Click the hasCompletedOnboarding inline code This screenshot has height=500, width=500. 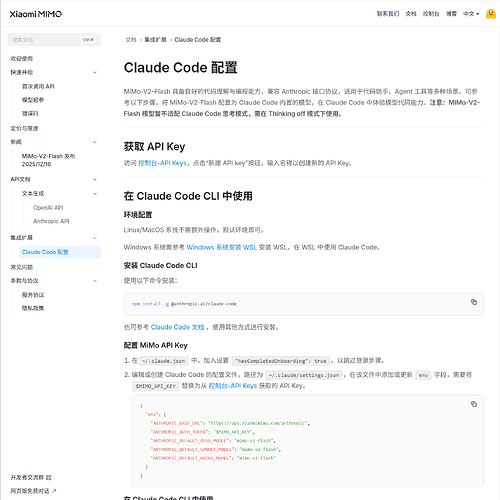[x=281, y=361]
